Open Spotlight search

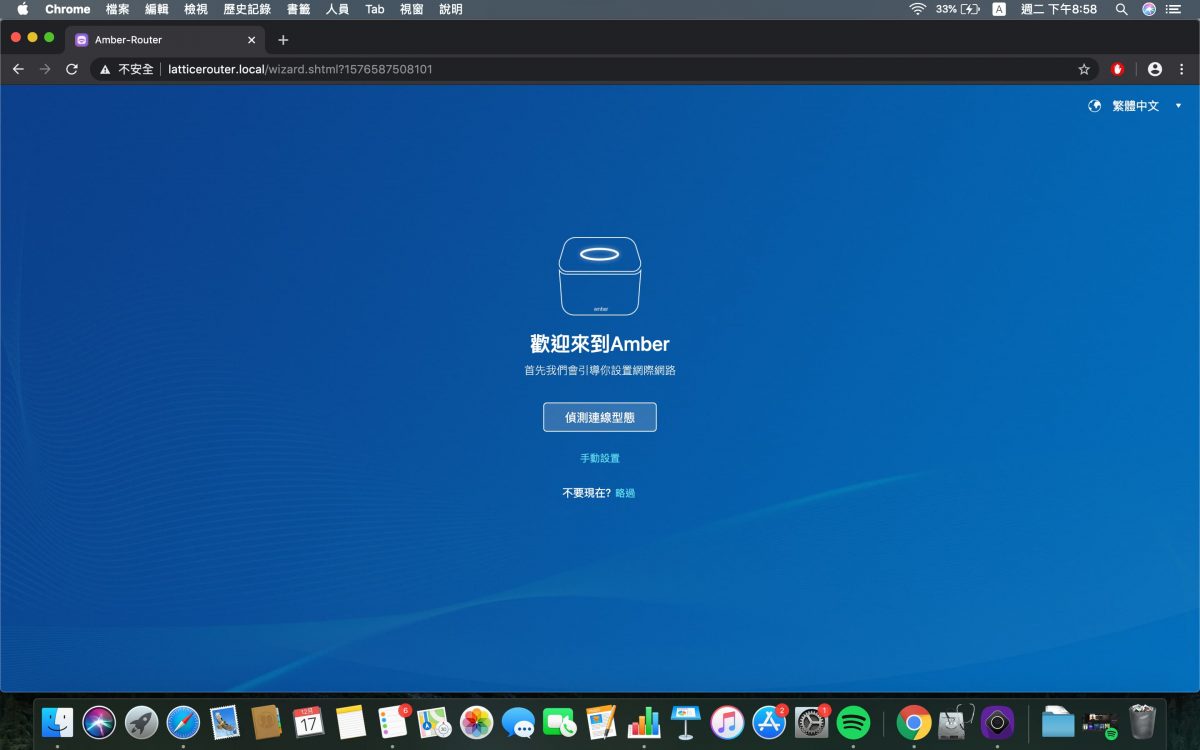click(1122, 9)
